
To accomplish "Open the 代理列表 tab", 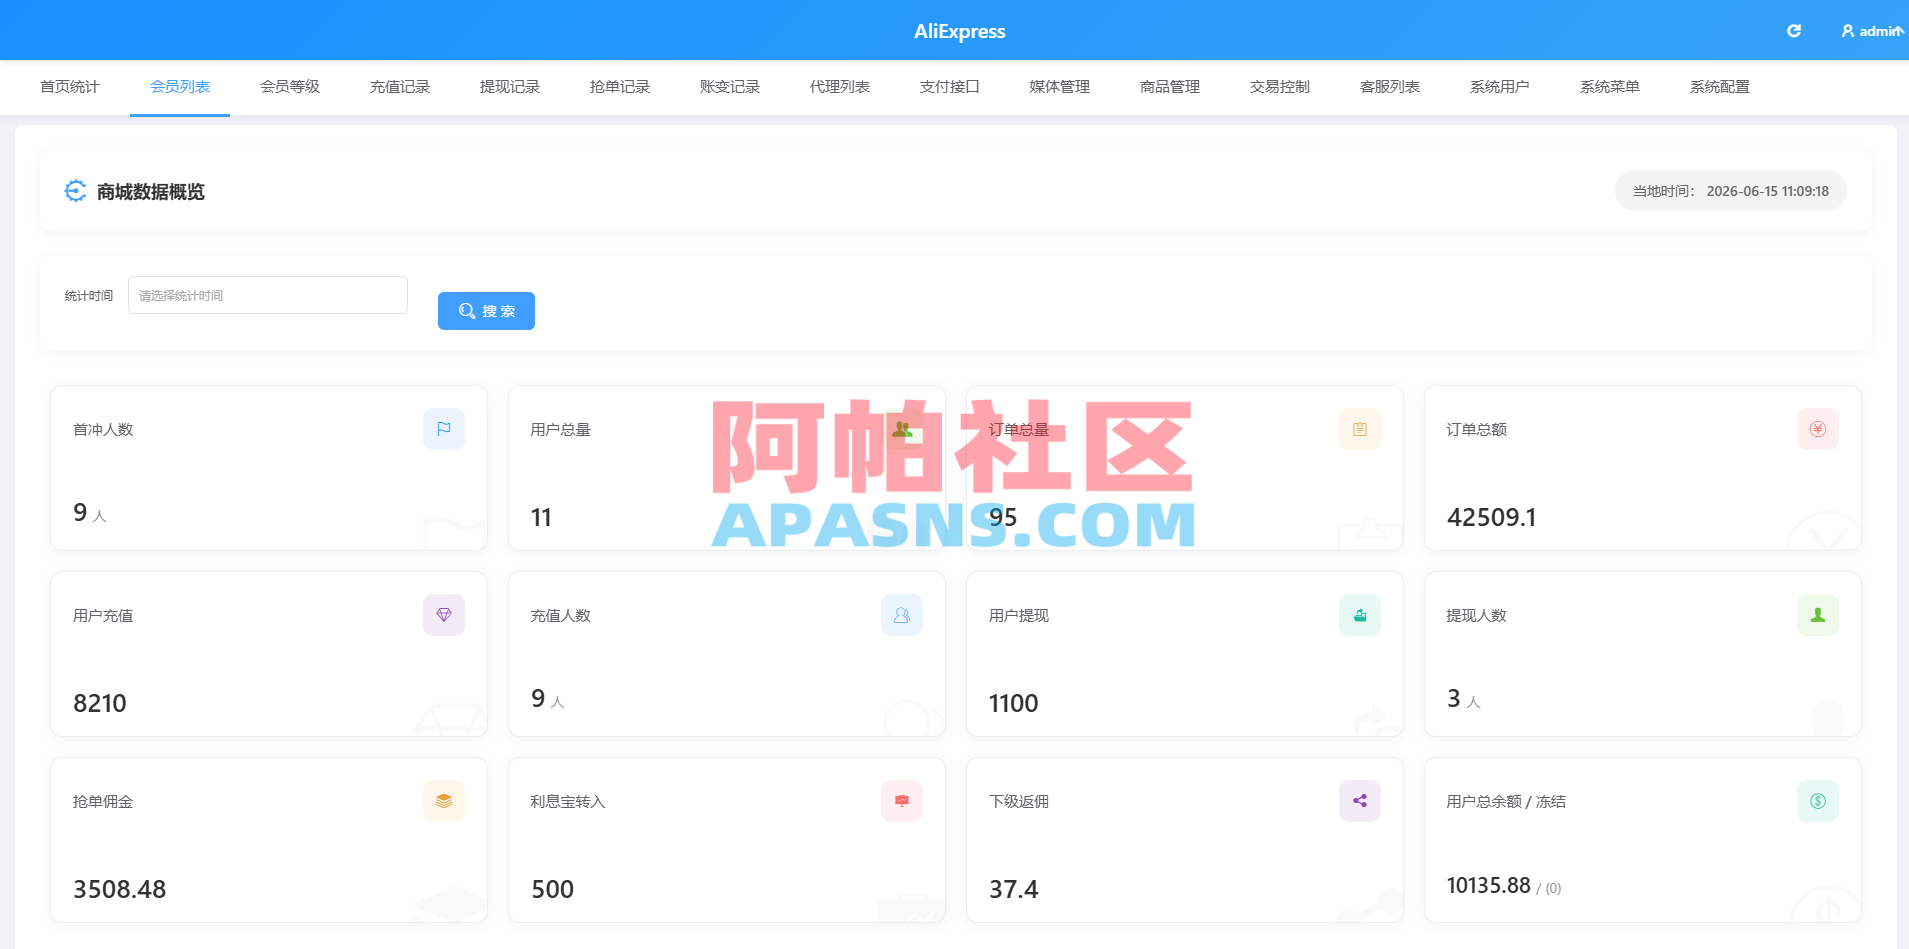I will 840,87.
